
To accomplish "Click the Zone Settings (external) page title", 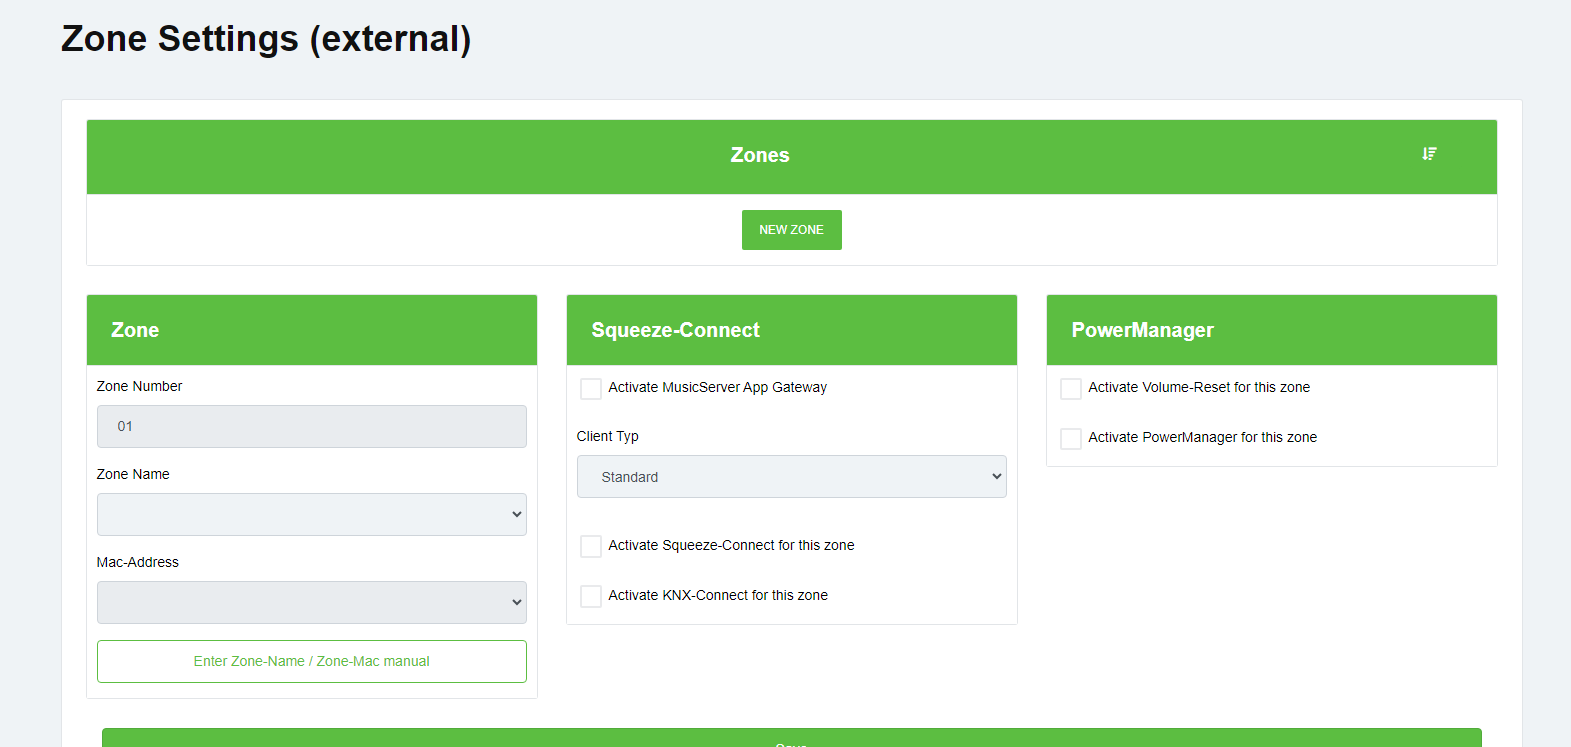I will pos(266,39).
